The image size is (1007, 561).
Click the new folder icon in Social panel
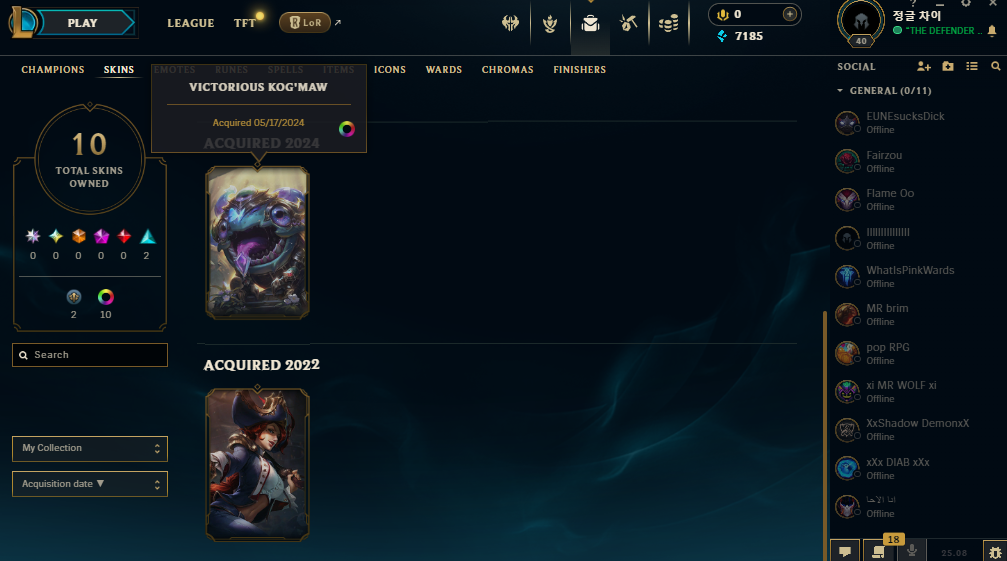tap(948, 66)
